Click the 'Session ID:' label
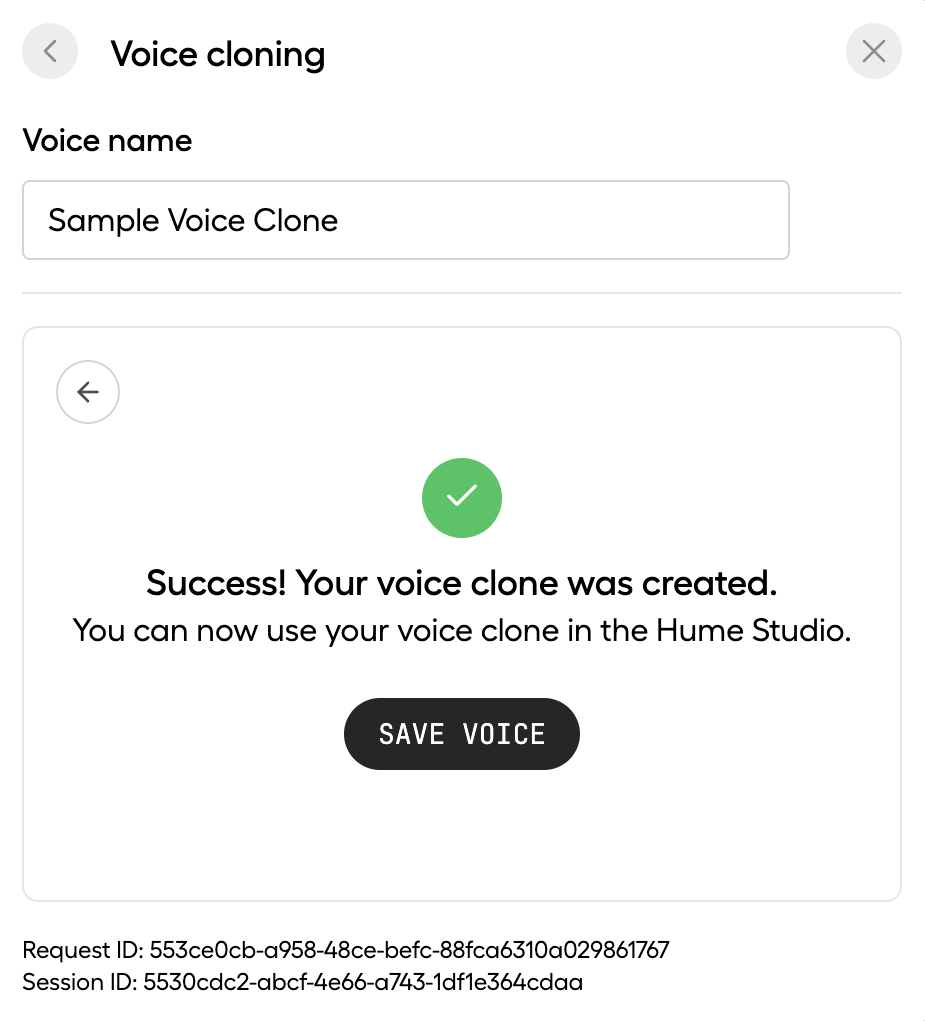The image size is (925, 1021). [x=79, y=982]
